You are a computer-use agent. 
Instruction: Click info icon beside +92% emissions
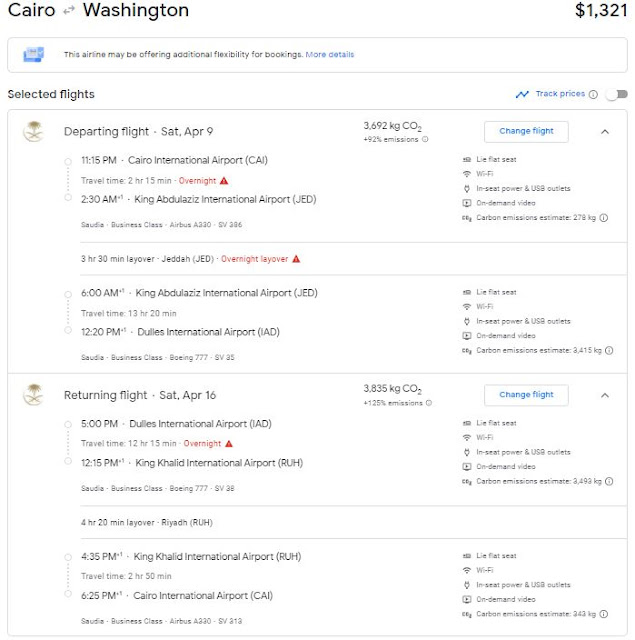point(425,139)
